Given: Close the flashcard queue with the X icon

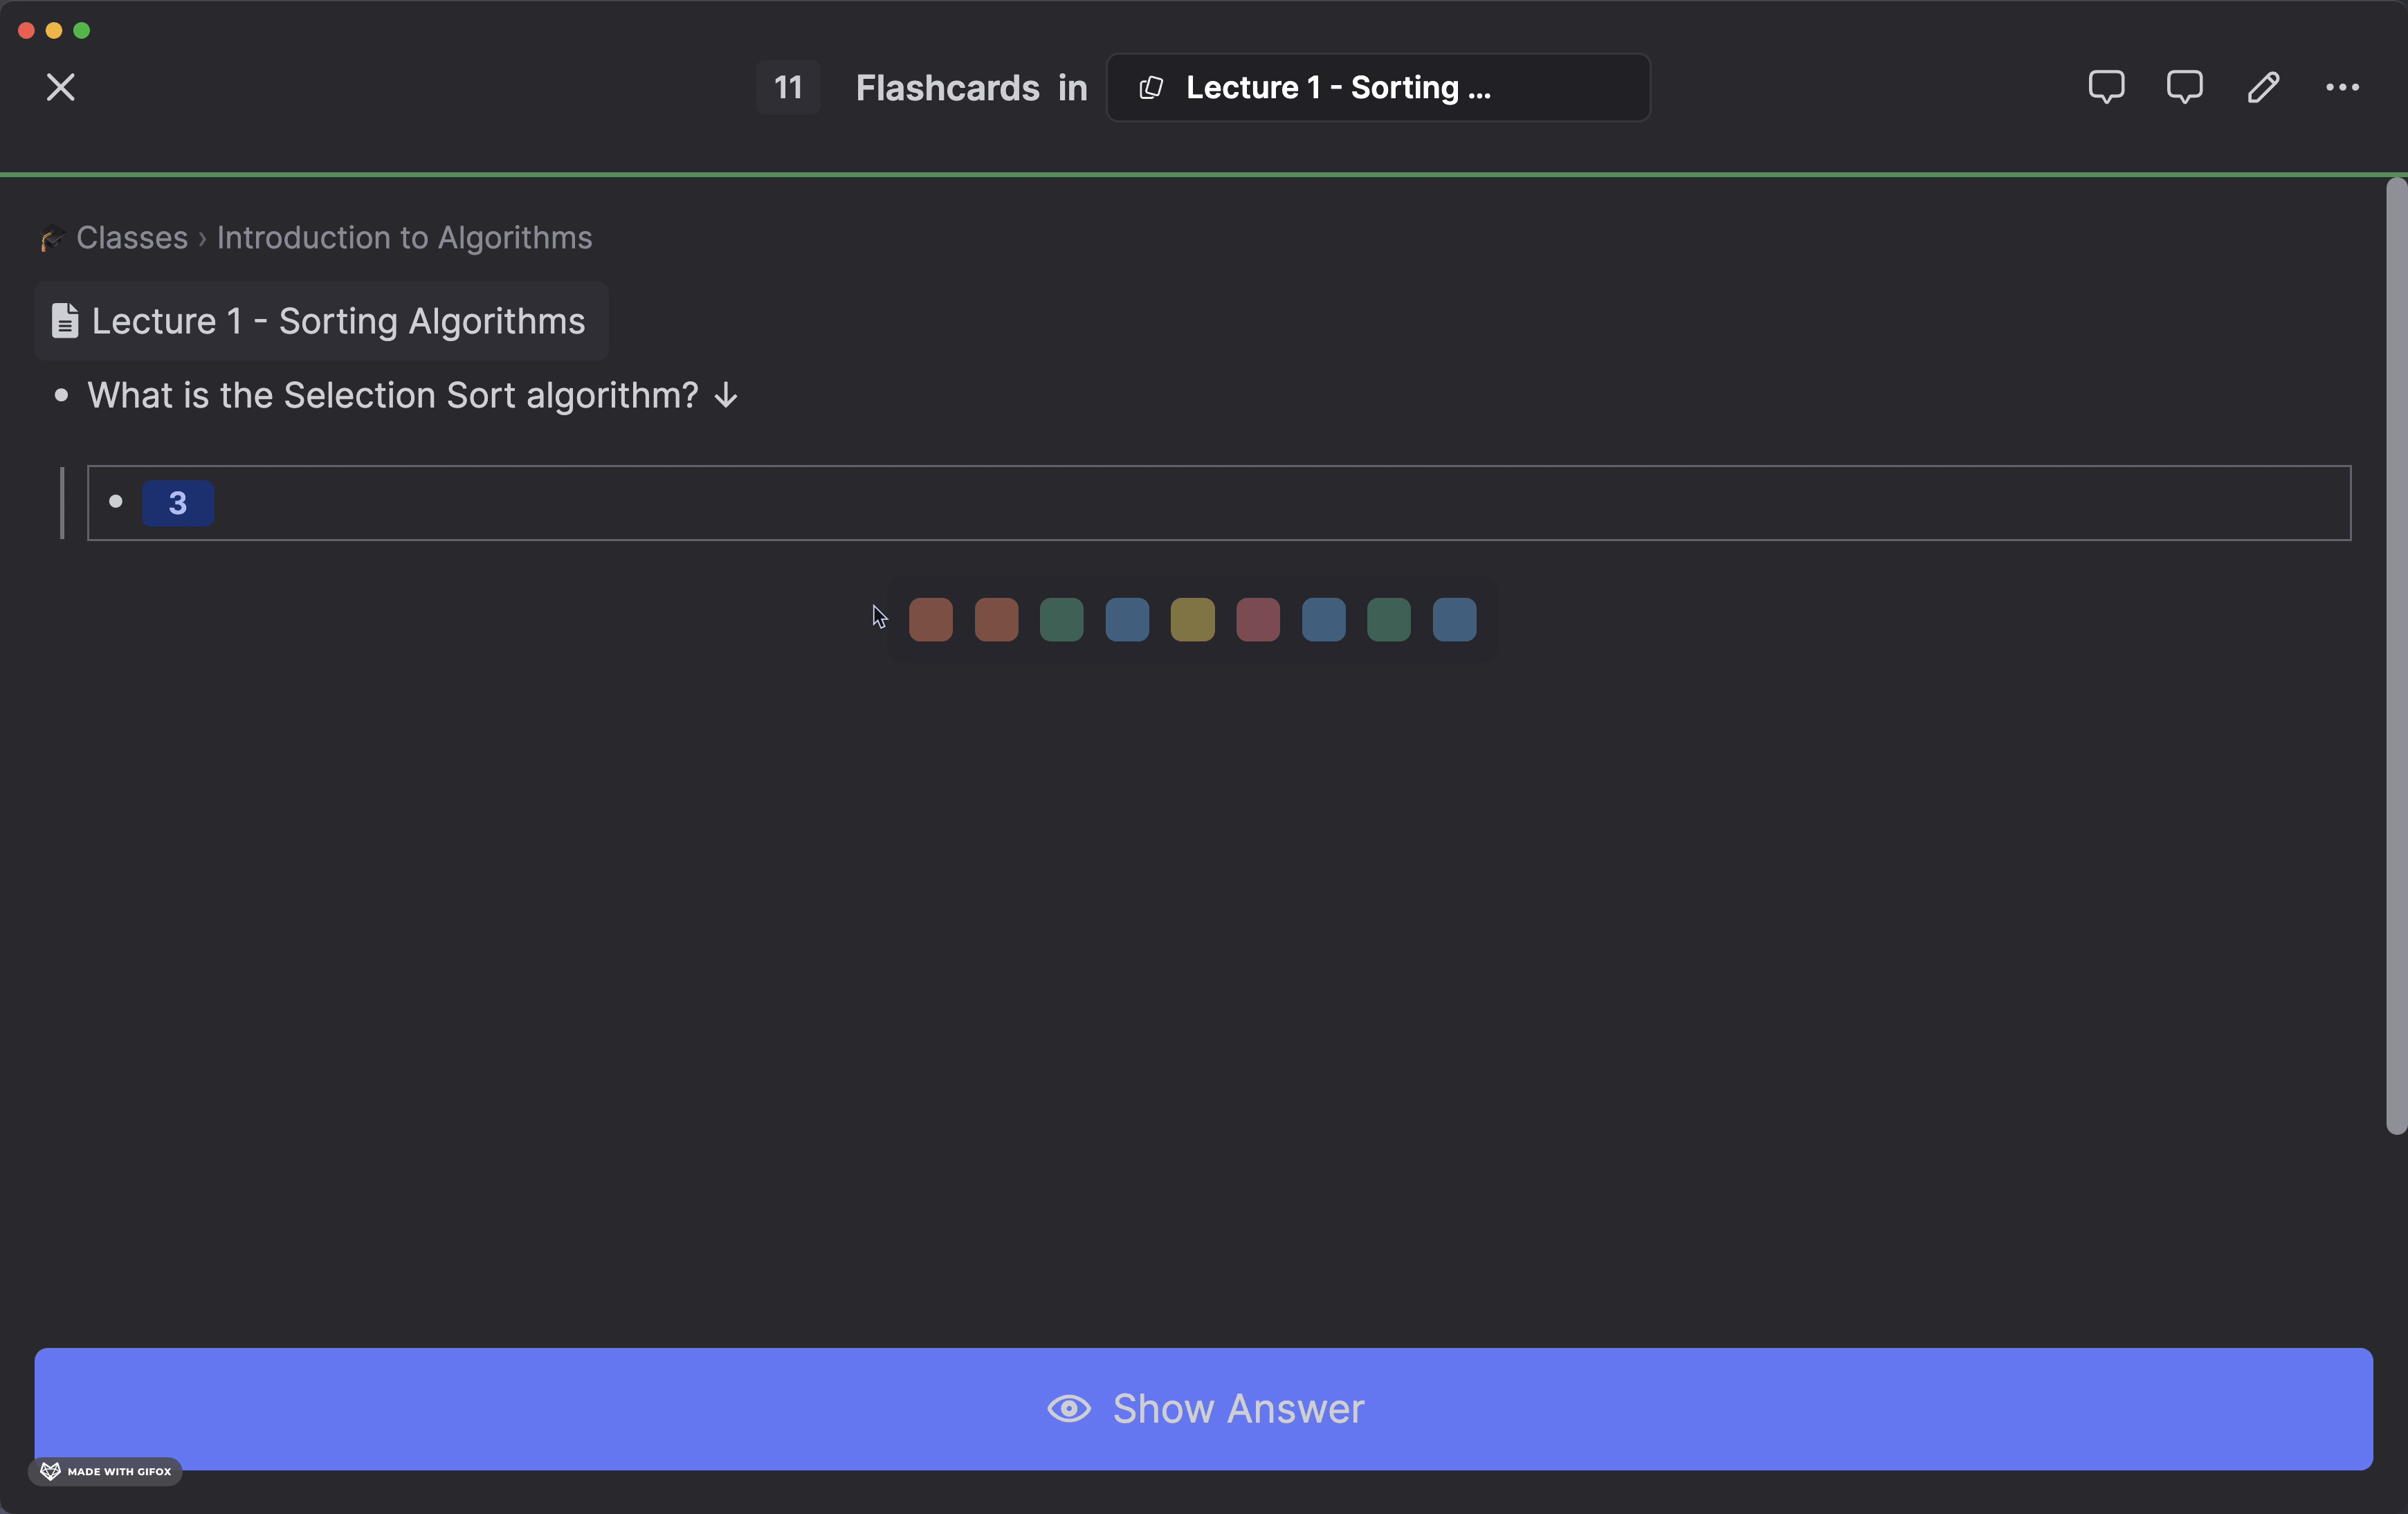Looking at the screenshot, I should tap(61, 88).
